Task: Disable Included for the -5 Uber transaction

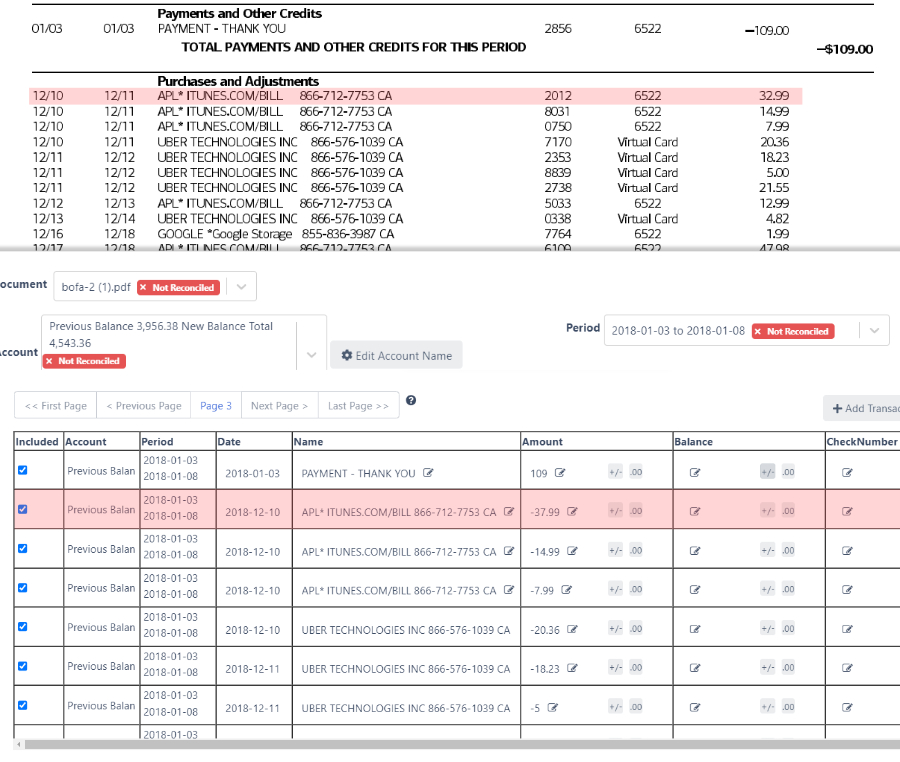Action: [23, 705]
